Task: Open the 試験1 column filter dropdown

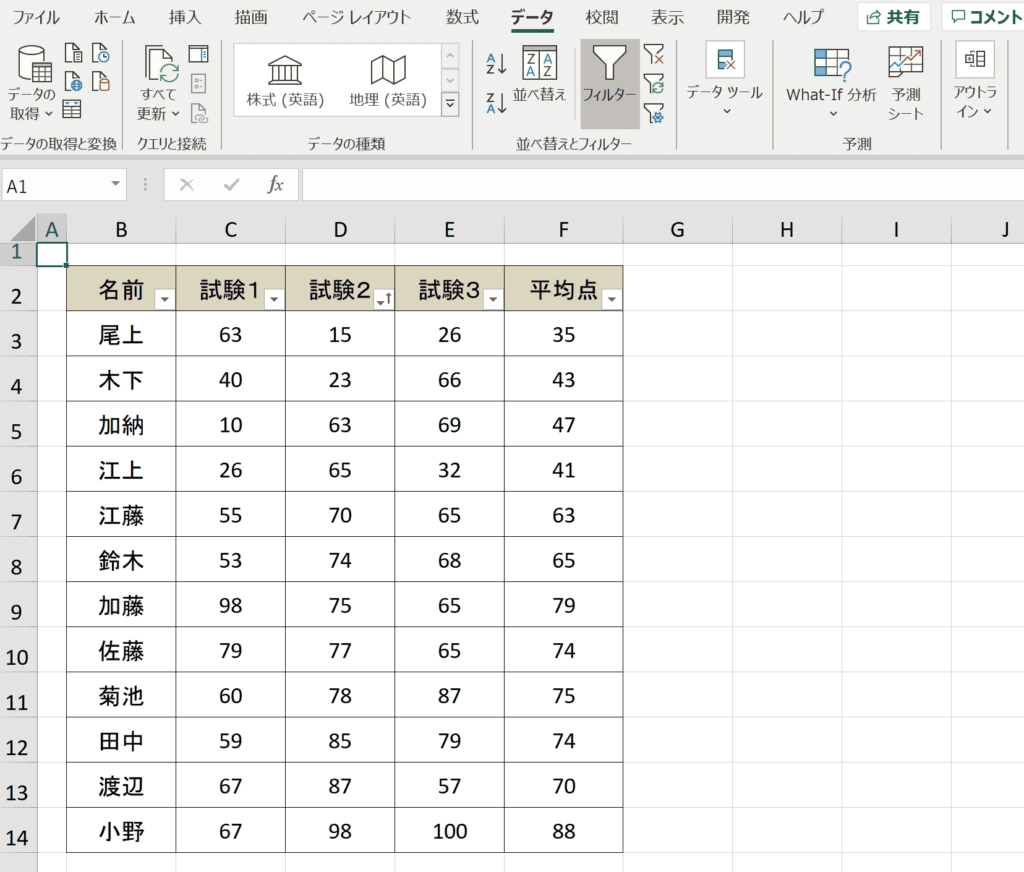Action: coord(274,299)
